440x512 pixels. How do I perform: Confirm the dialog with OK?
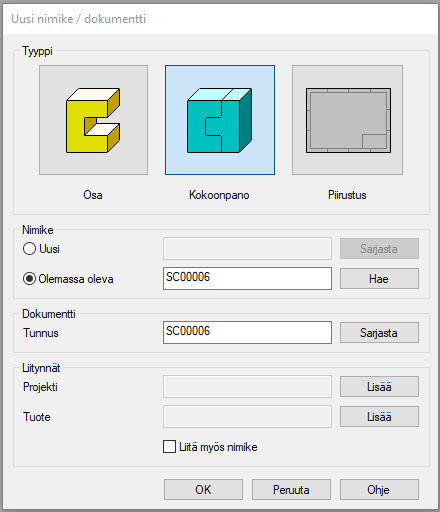[203, 490]
